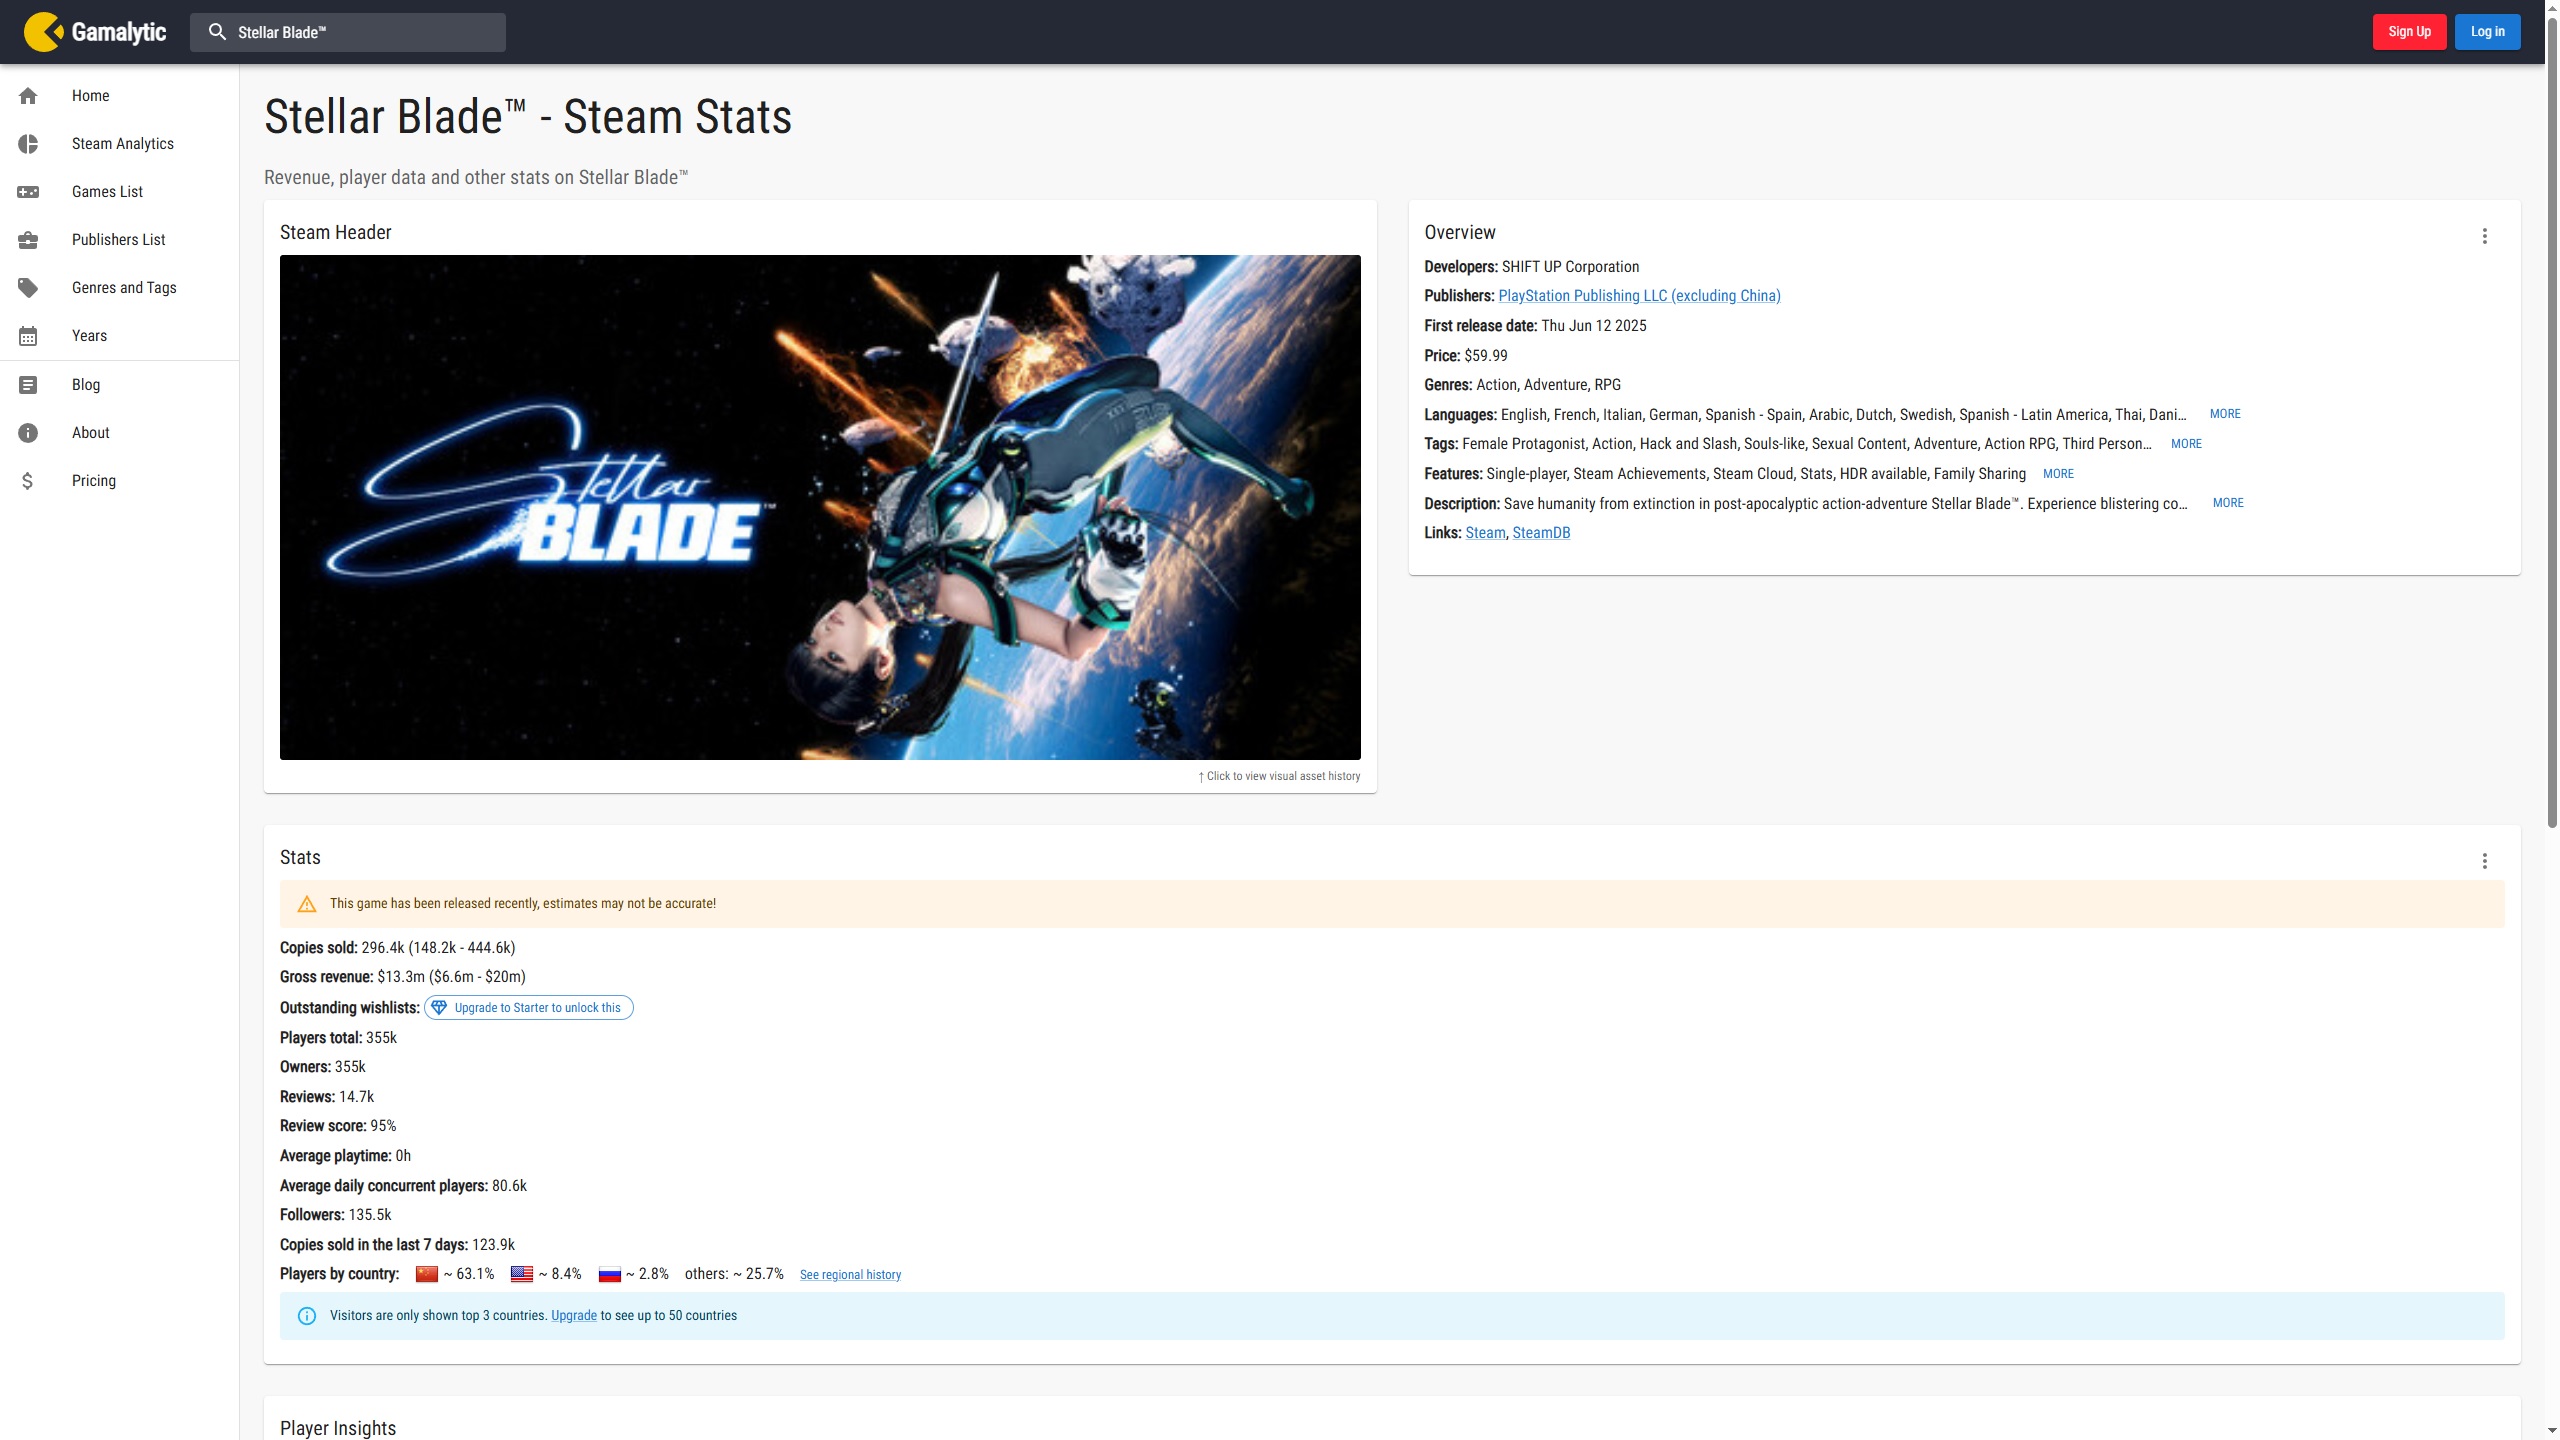Click 'Followers: 135.5k' stat text
This screenshot has width=2560, height=1440.
(x=336, y=1215)
